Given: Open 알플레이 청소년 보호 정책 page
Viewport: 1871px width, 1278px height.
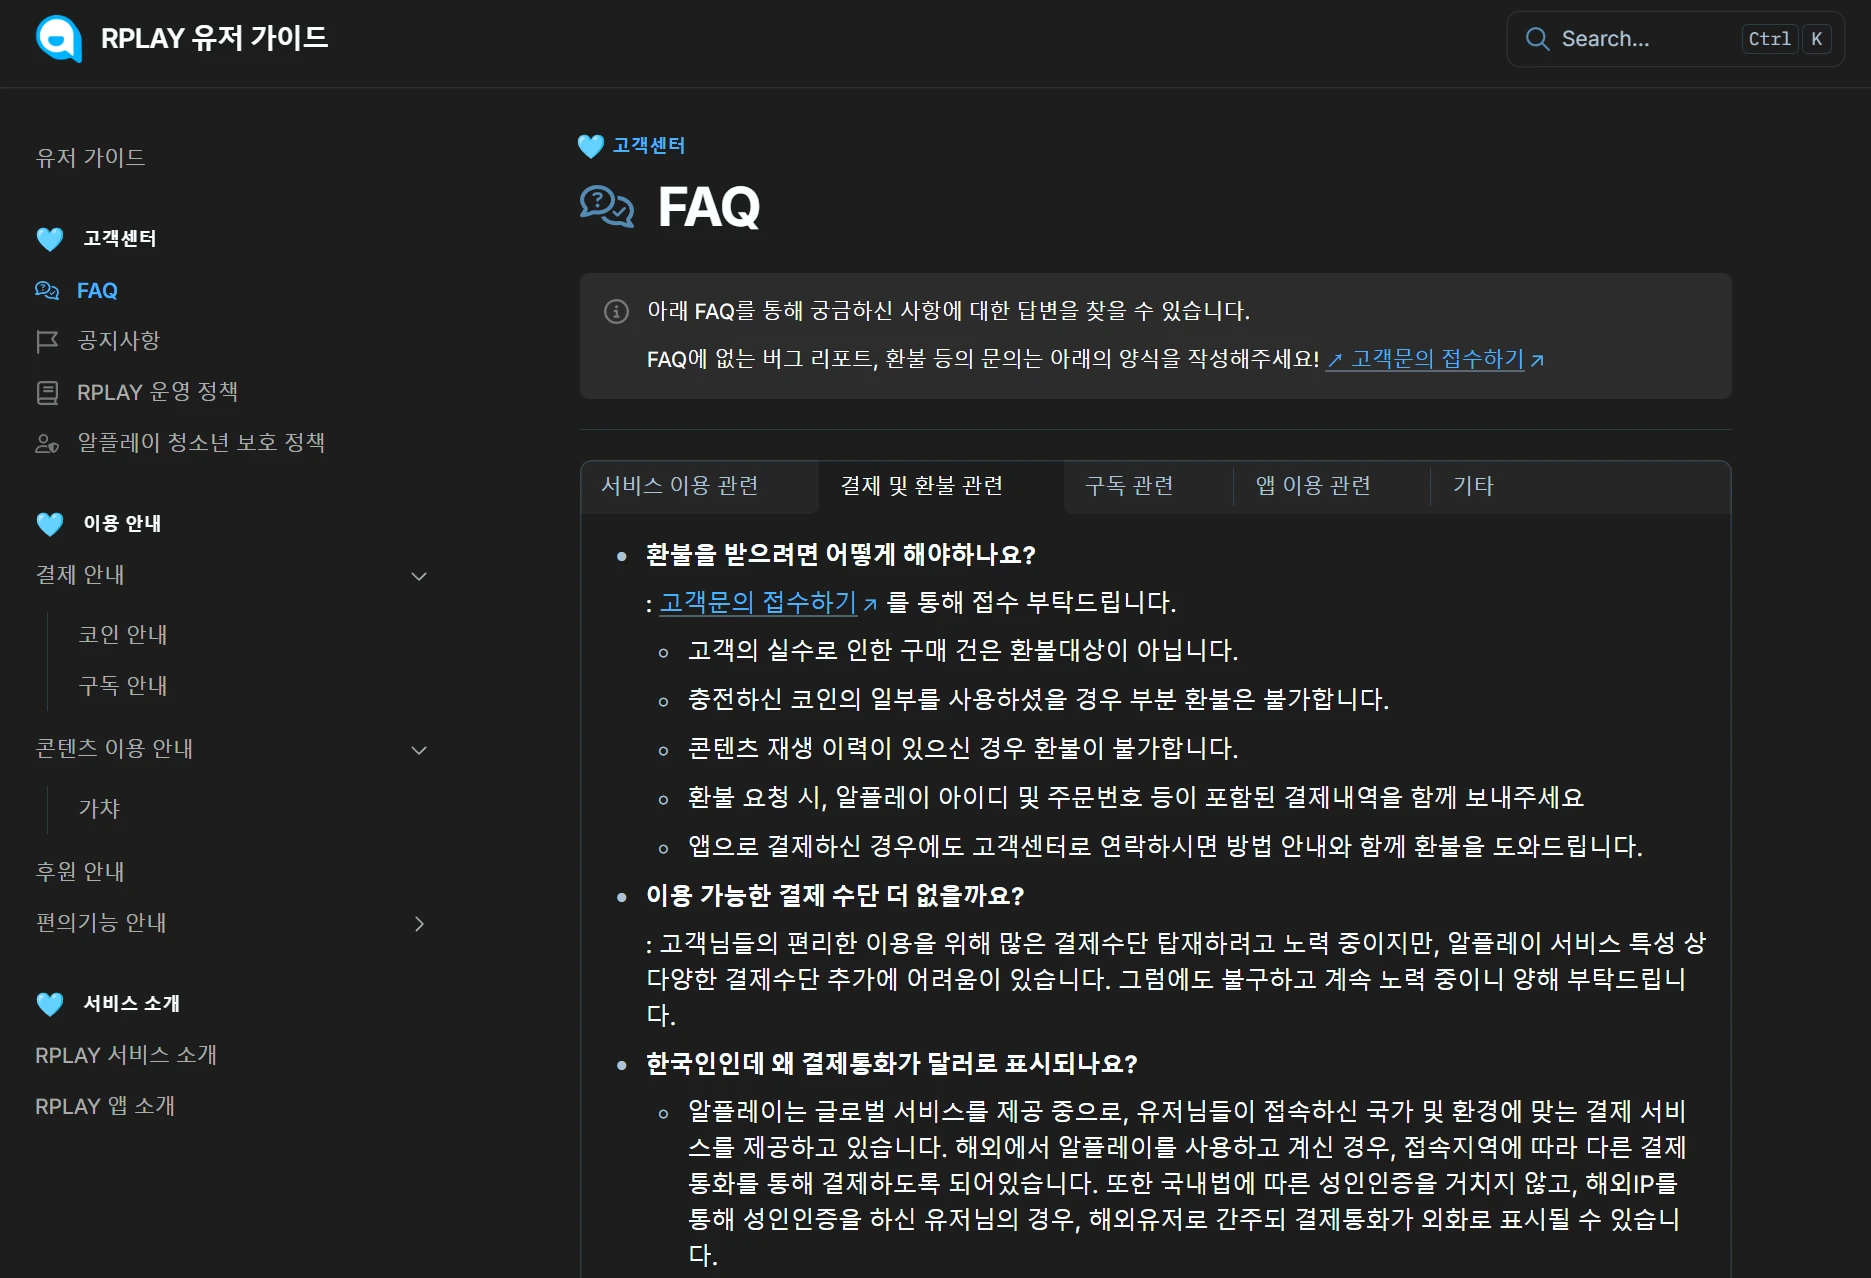Looking at the screenshot, I should click(201, 443).
